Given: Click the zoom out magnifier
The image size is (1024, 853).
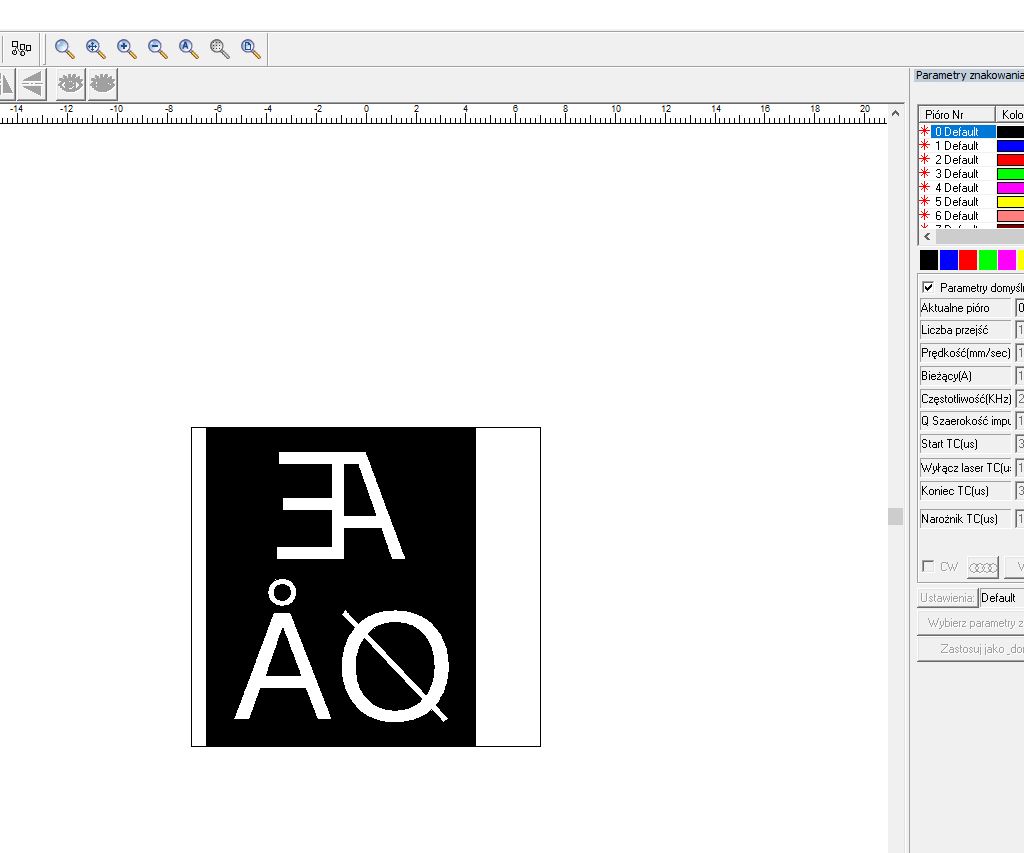Looking at the screenshot, I should pyautogui.click(x=157, y=49).
